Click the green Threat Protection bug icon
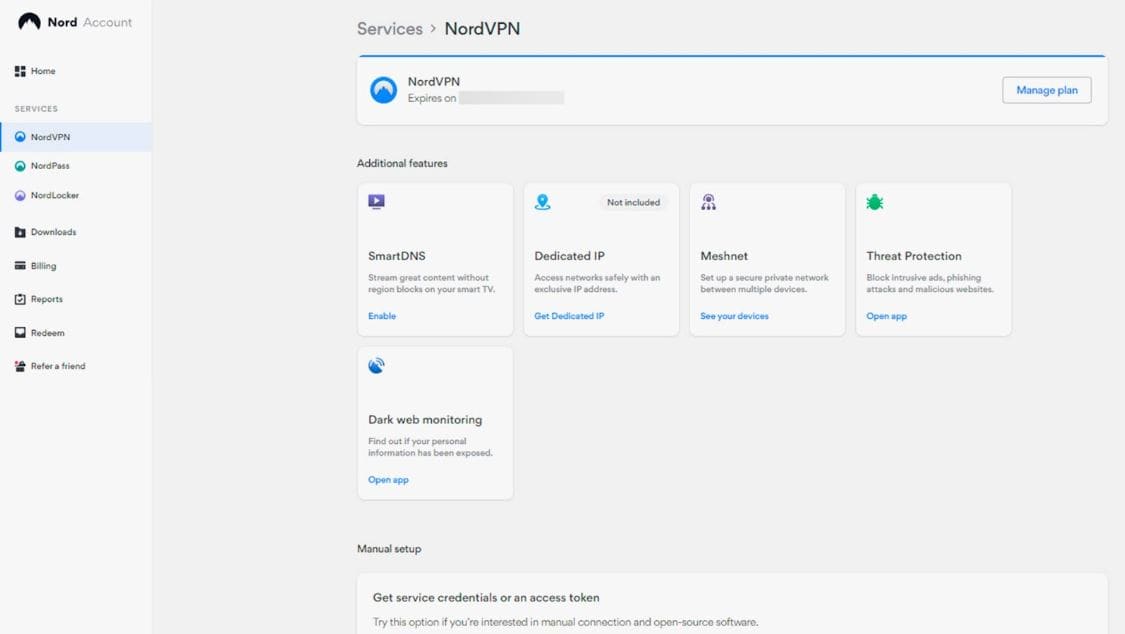 click(x=874, y=202)
